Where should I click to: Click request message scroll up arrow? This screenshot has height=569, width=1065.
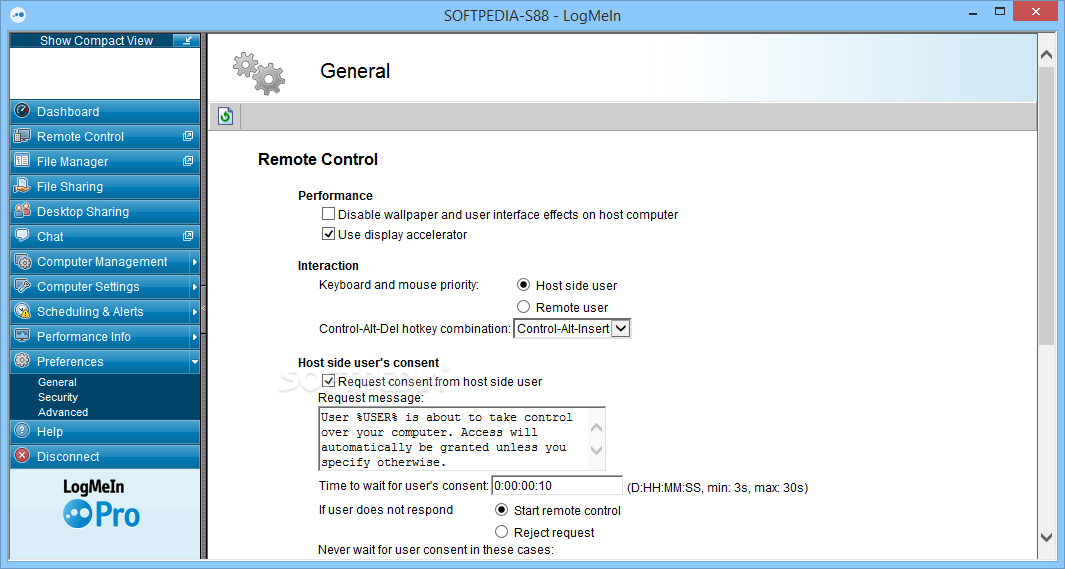[596, 428]
